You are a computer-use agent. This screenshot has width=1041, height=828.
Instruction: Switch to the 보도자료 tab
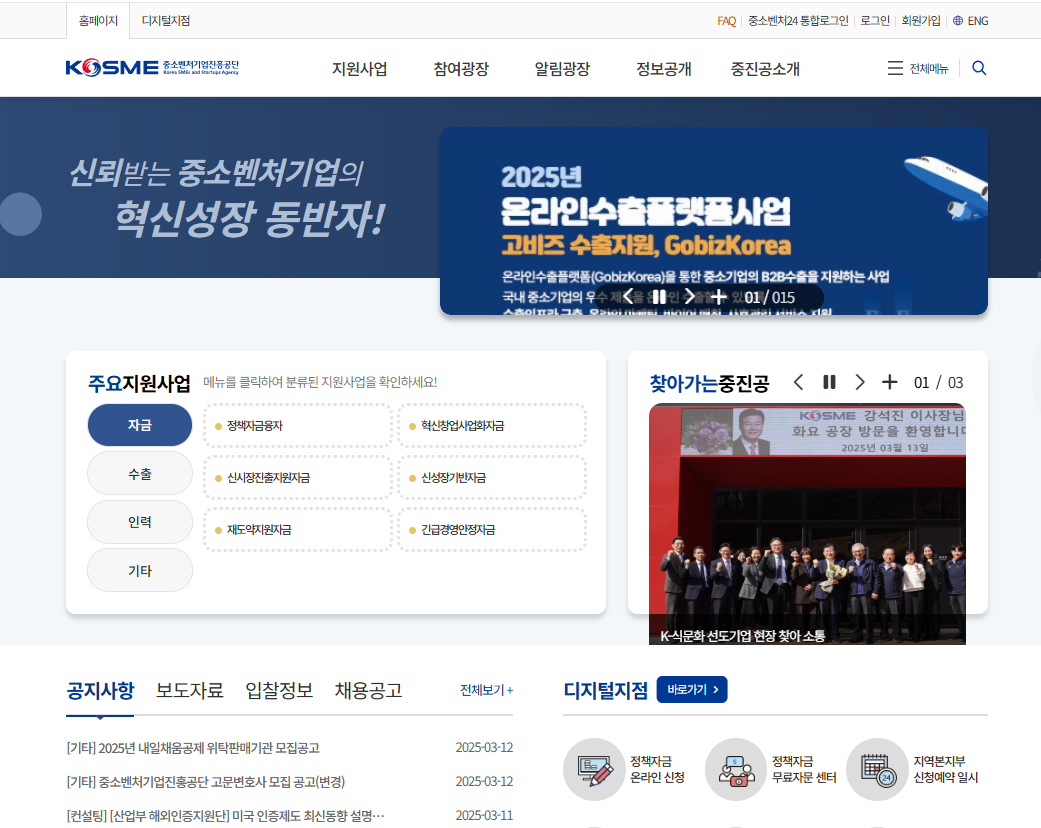[190, 691]
